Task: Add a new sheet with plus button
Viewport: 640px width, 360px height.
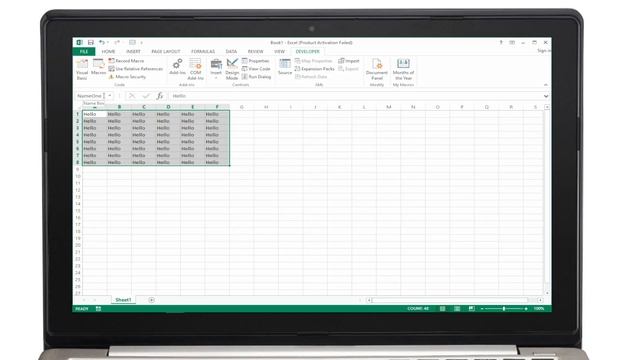Action: click(151, 300)
